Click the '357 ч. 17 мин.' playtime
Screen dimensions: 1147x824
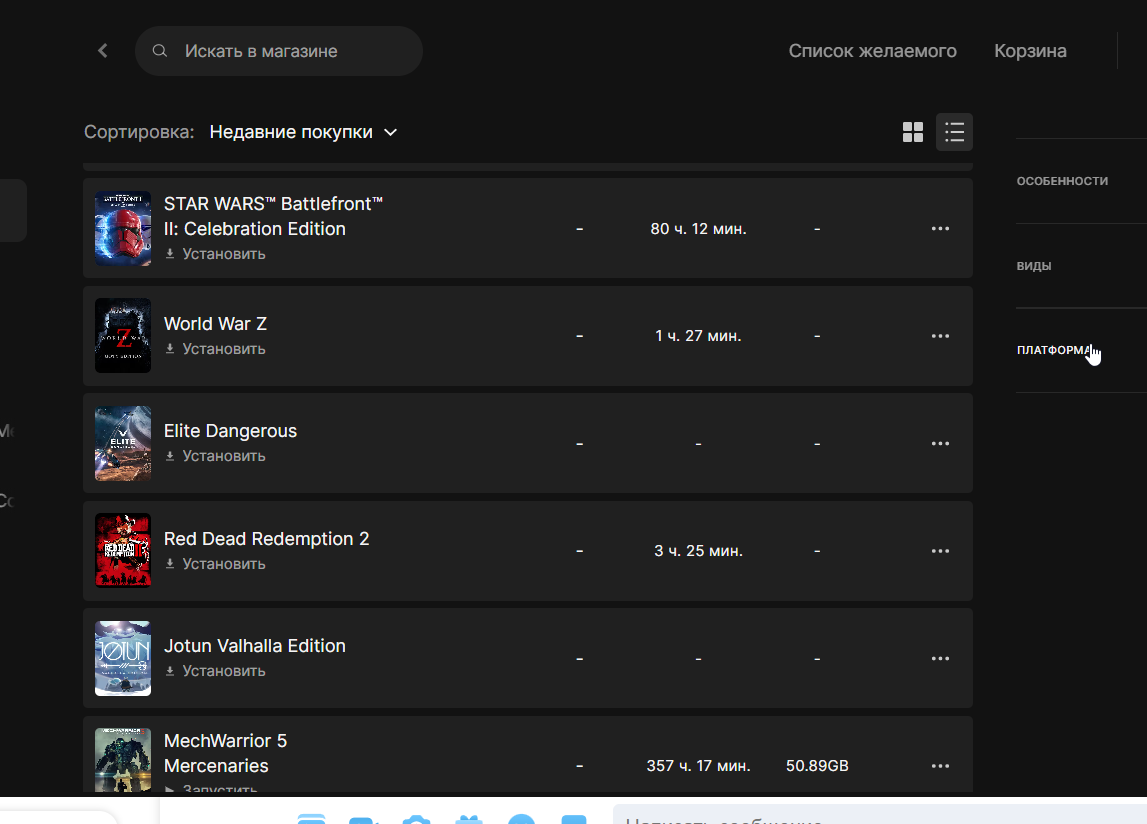(699, 765)
